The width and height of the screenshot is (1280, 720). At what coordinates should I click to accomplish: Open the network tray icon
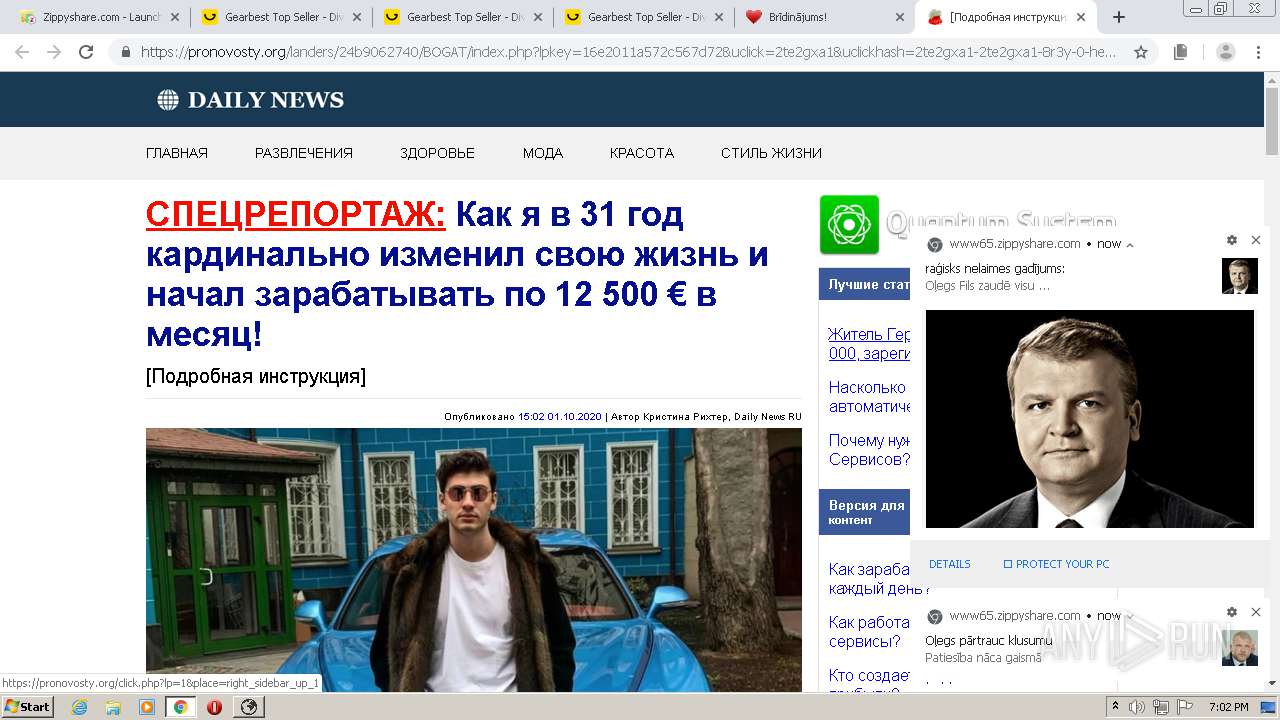[x=1160, y=707]
